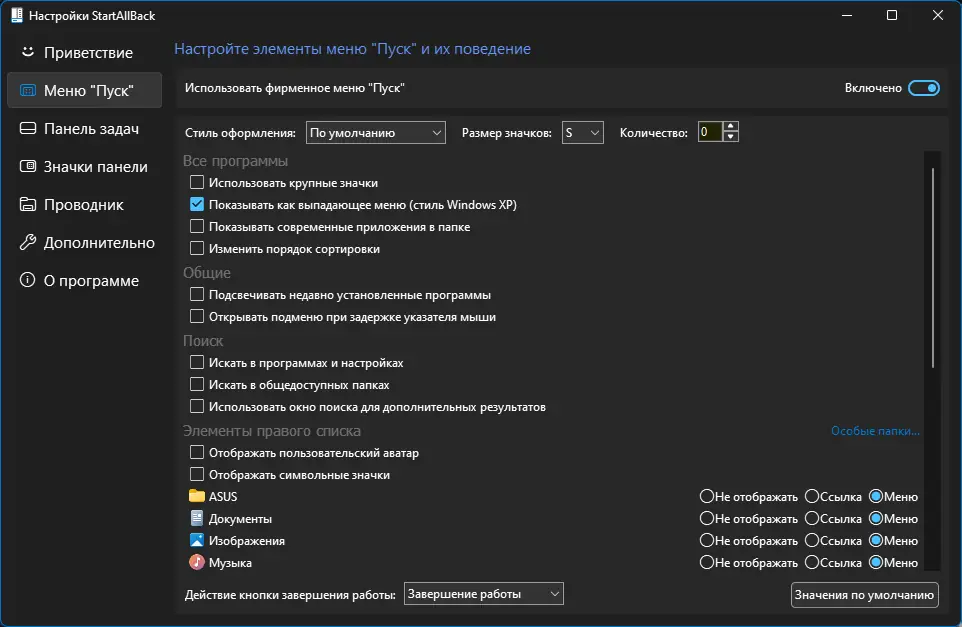Image resolution: width=962 pixels, height=627 pixels.
Task: Click the Музыка music note icon
Action: pos(196,562)
